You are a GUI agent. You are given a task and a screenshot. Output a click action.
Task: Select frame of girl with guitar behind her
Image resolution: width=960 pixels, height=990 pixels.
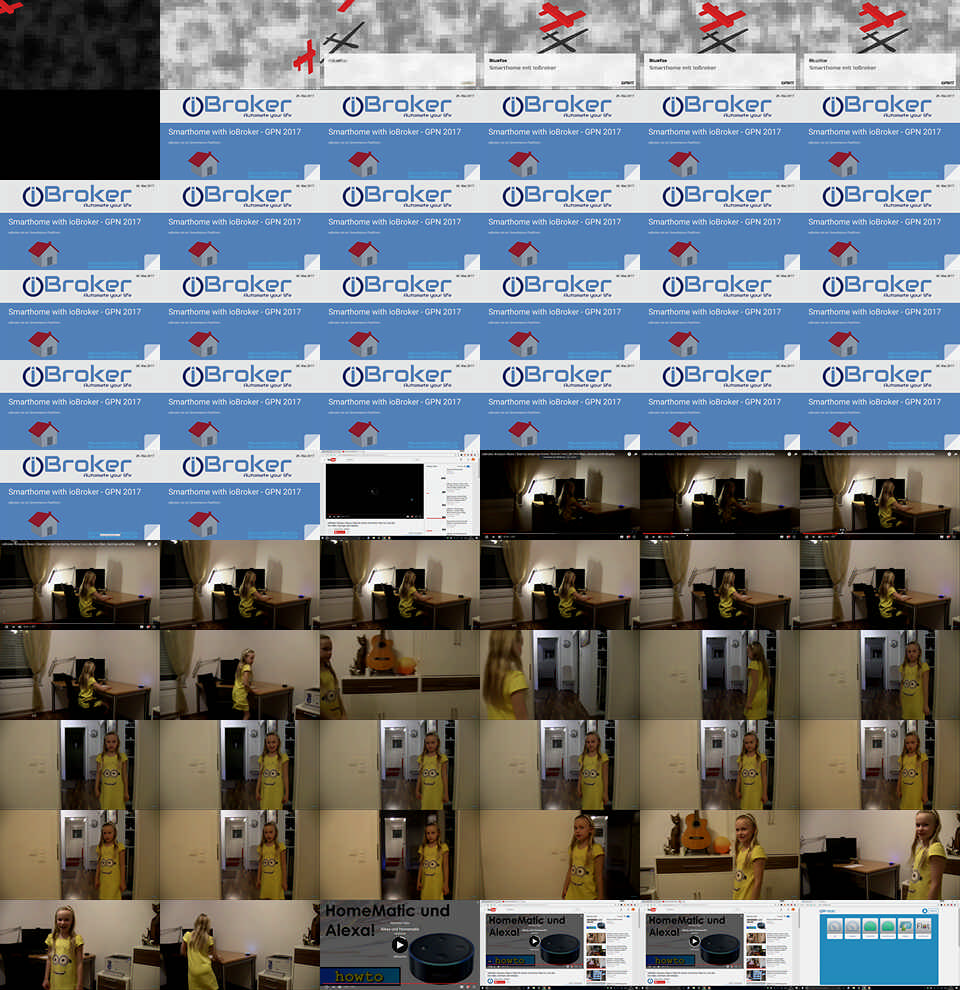tap(720, 855)
